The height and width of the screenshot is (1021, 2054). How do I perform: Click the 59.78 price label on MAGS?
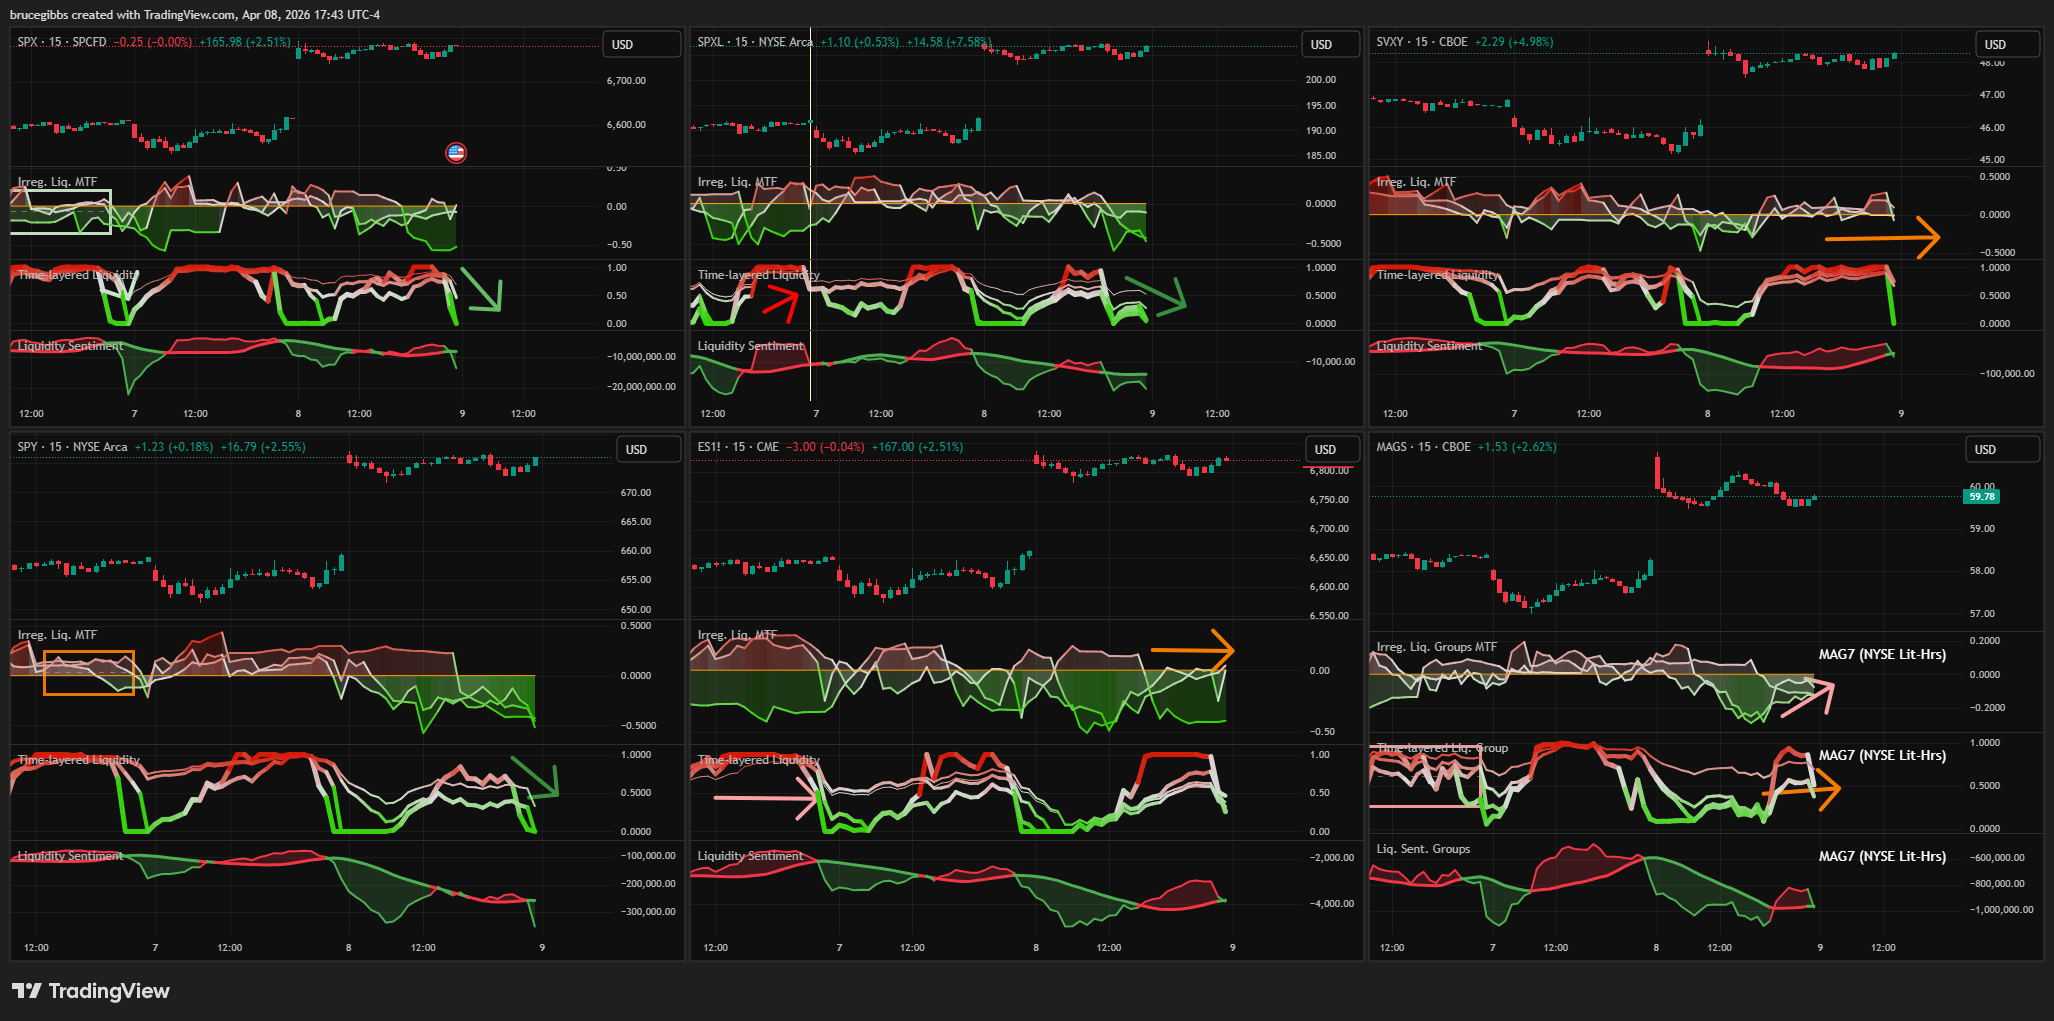tap(1981, 496)
